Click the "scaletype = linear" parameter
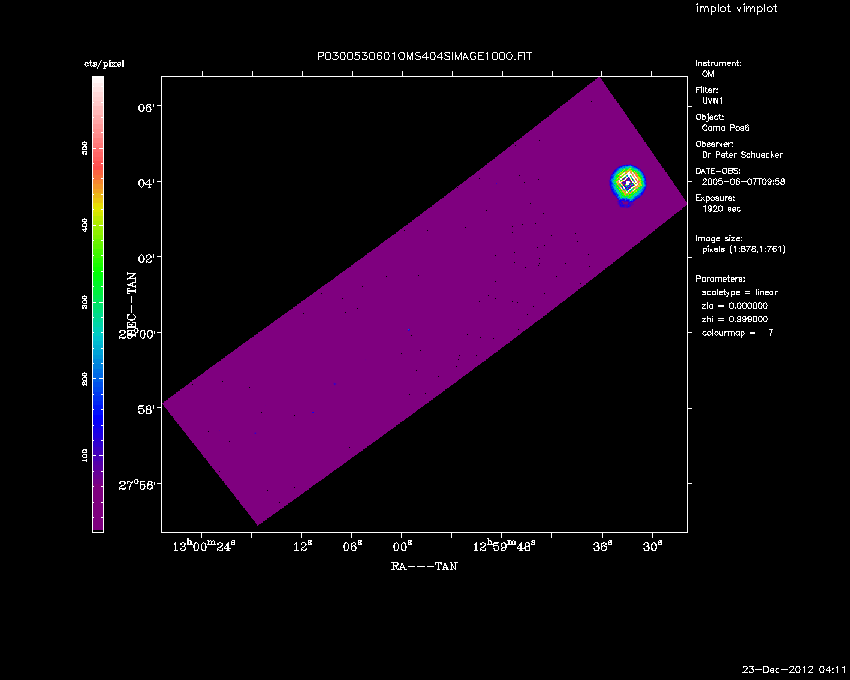 [739, 292]
